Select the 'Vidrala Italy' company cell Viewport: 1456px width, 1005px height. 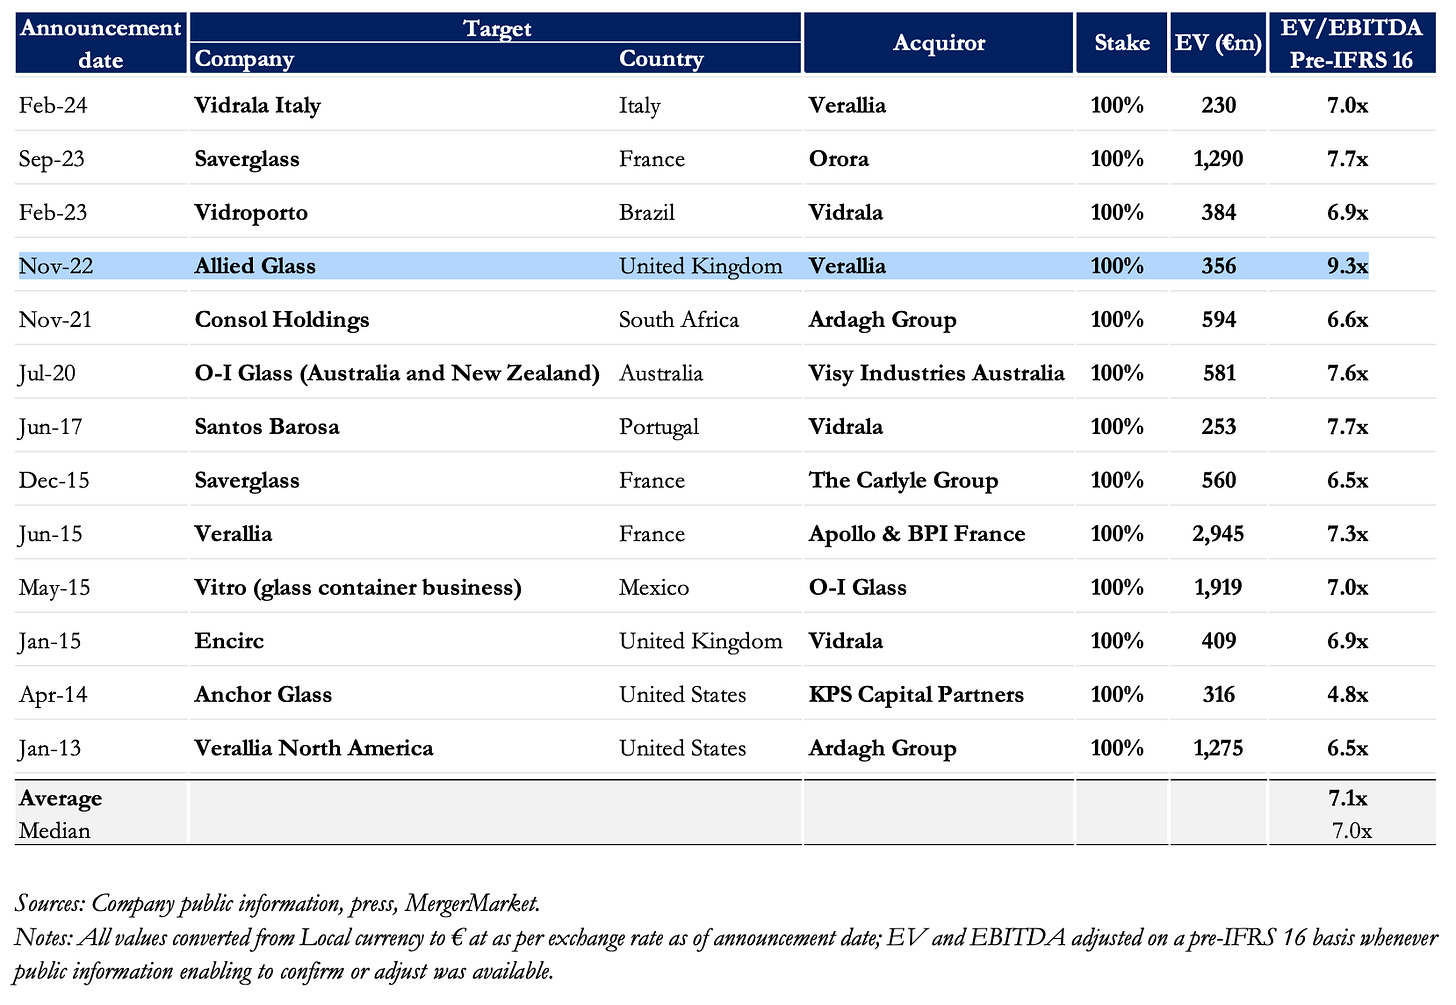point(257,105)
